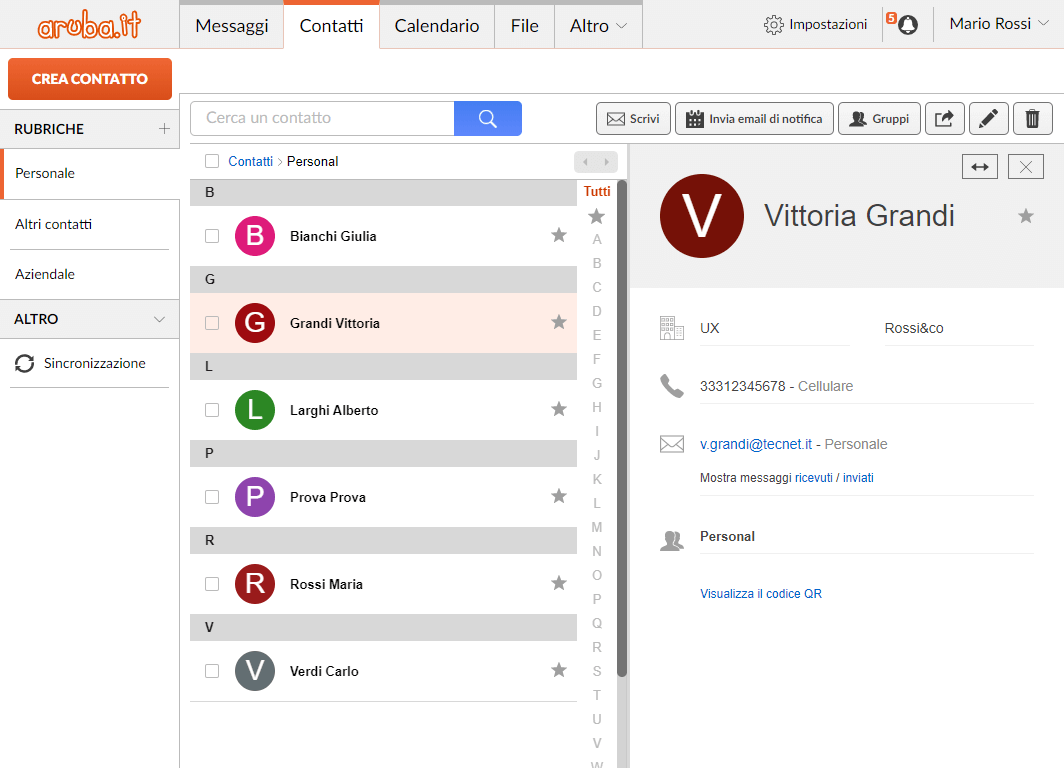Screen dimensions: 1064x768
Task: Click the ricevuti messages link
Action: tap(814, 478)
